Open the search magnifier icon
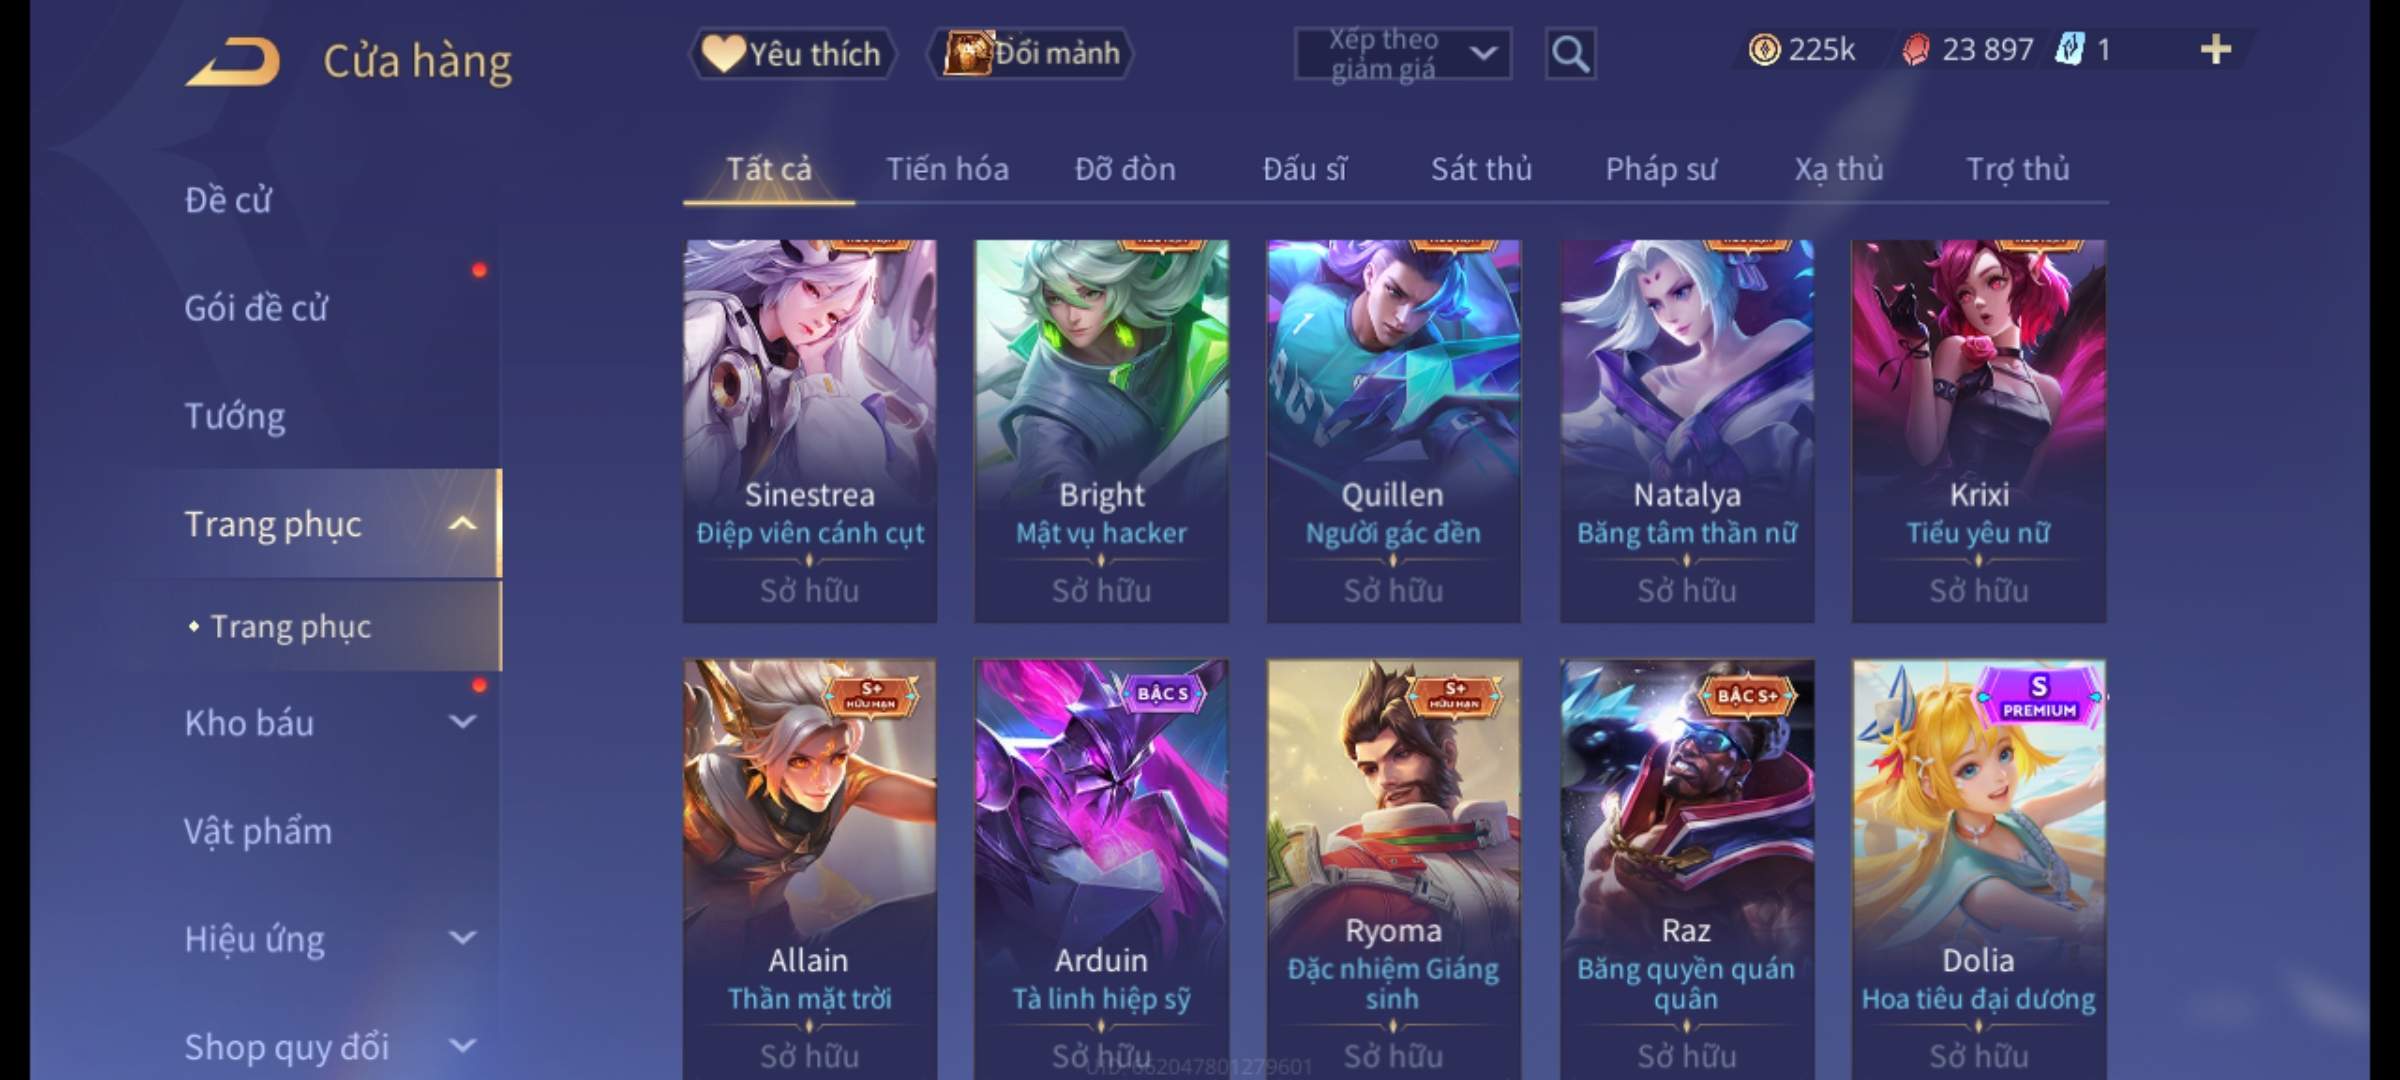The height and width of the screenshot is (1080, 2400). (1570, 54)
